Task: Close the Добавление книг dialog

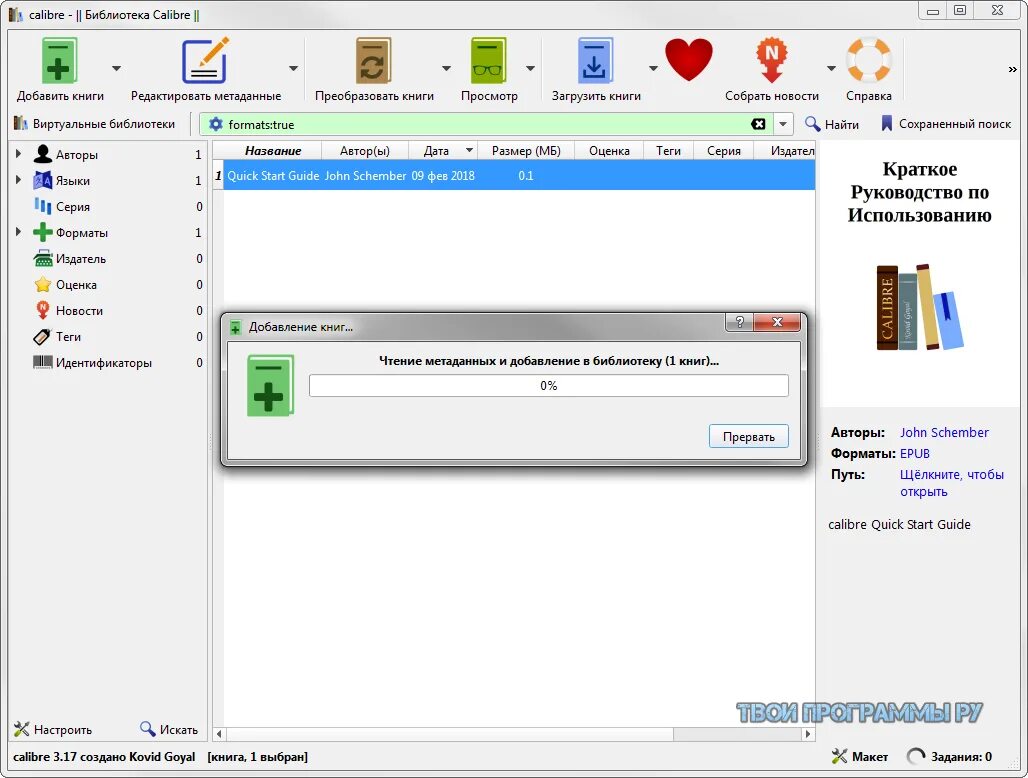Action: click(x=777, y=322)
